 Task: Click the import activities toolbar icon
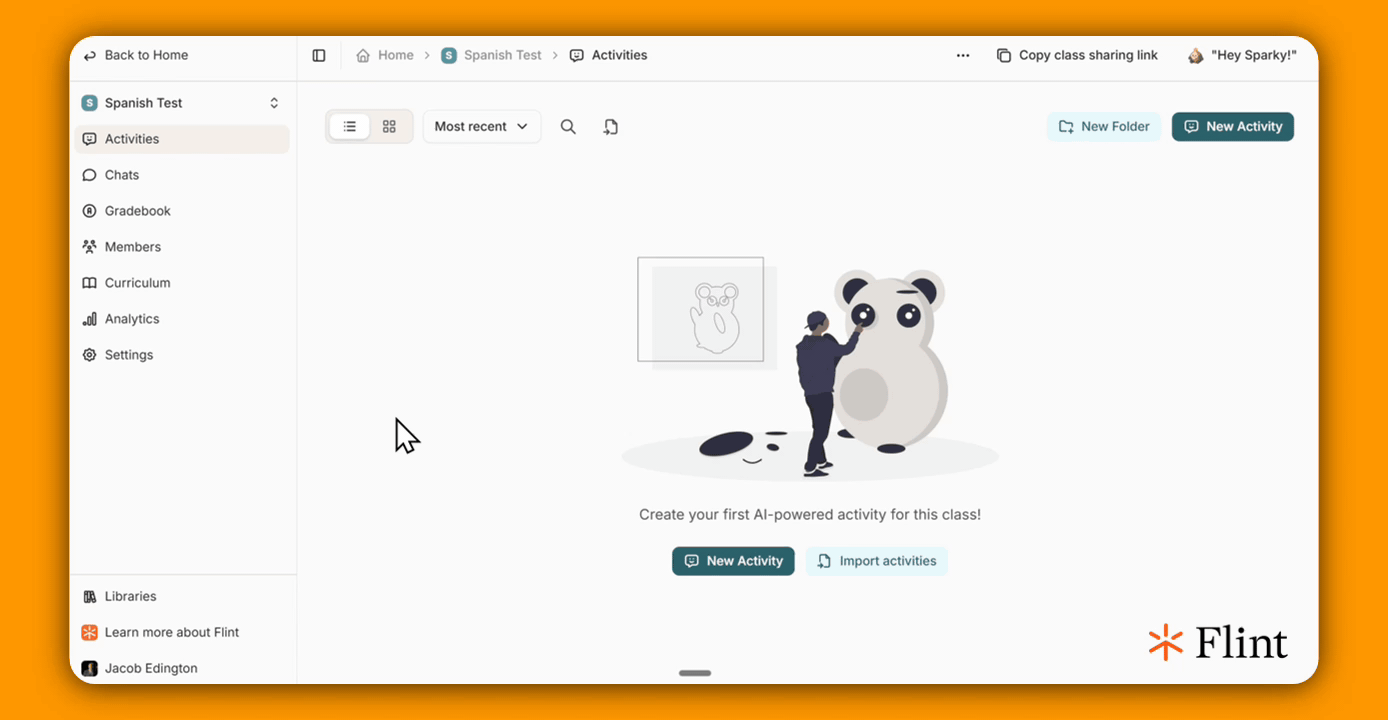(611, 127)
